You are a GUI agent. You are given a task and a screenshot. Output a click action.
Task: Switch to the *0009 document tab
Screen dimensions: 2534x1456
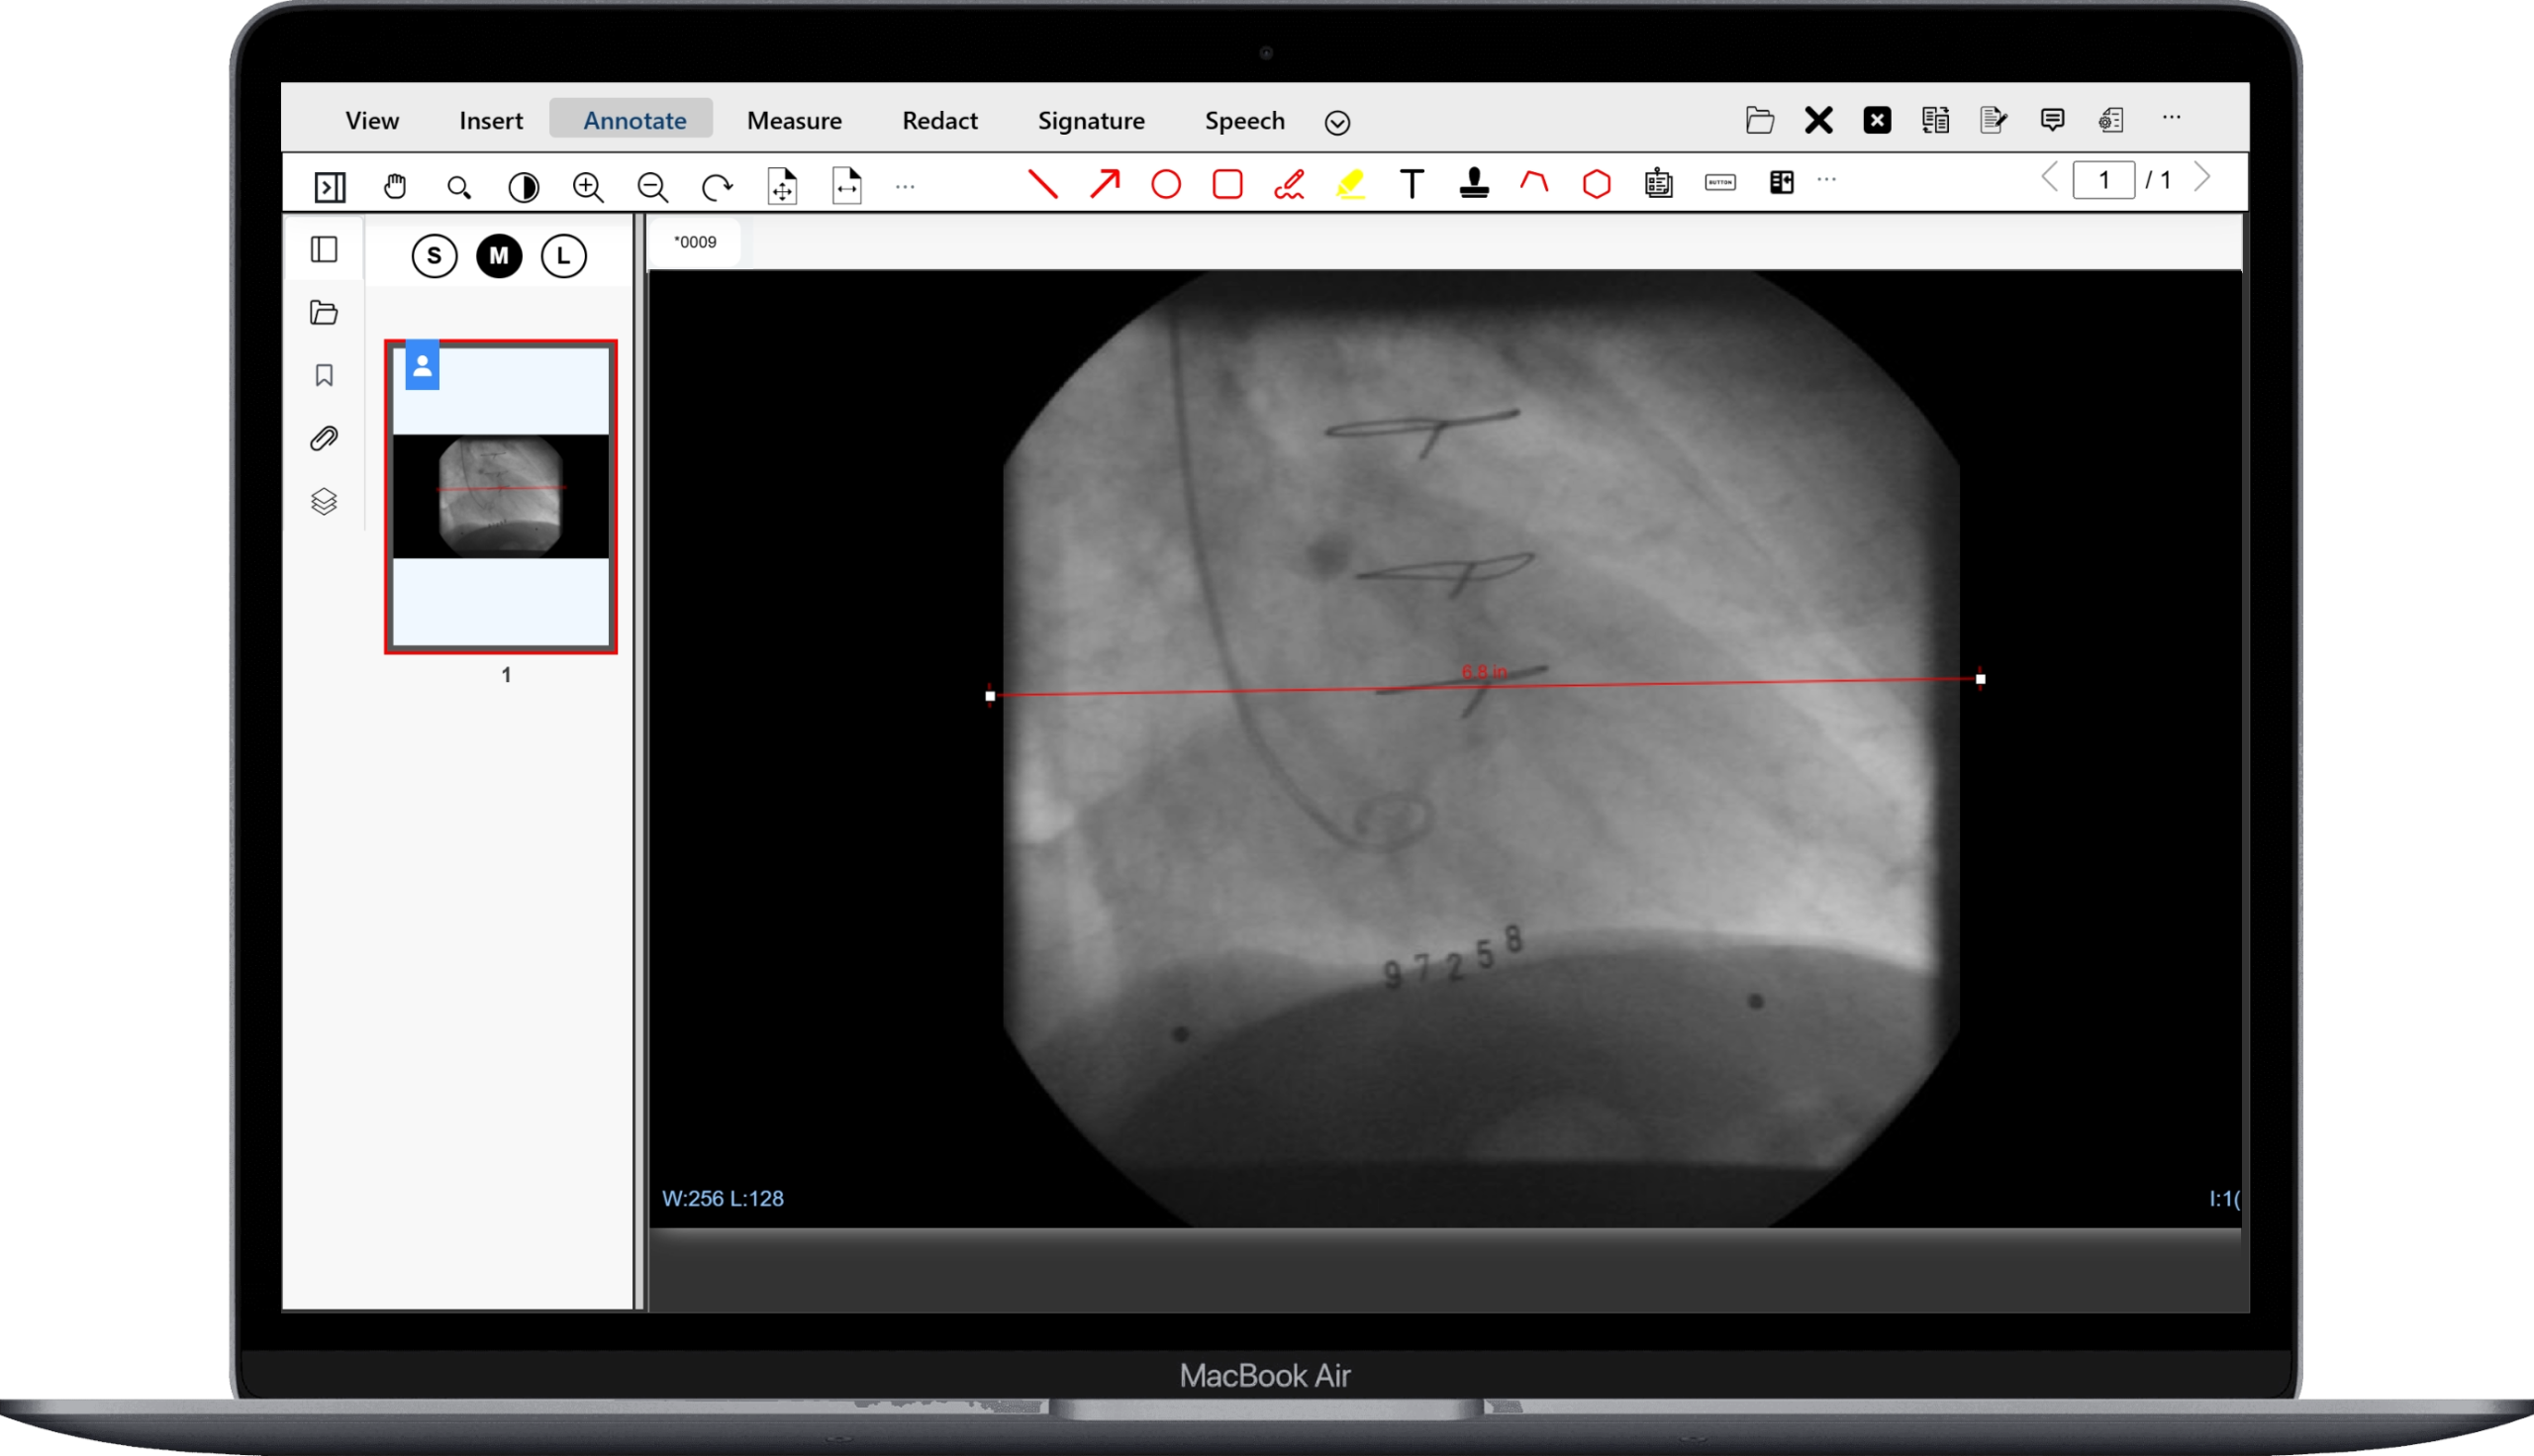[x=695, y=242]
